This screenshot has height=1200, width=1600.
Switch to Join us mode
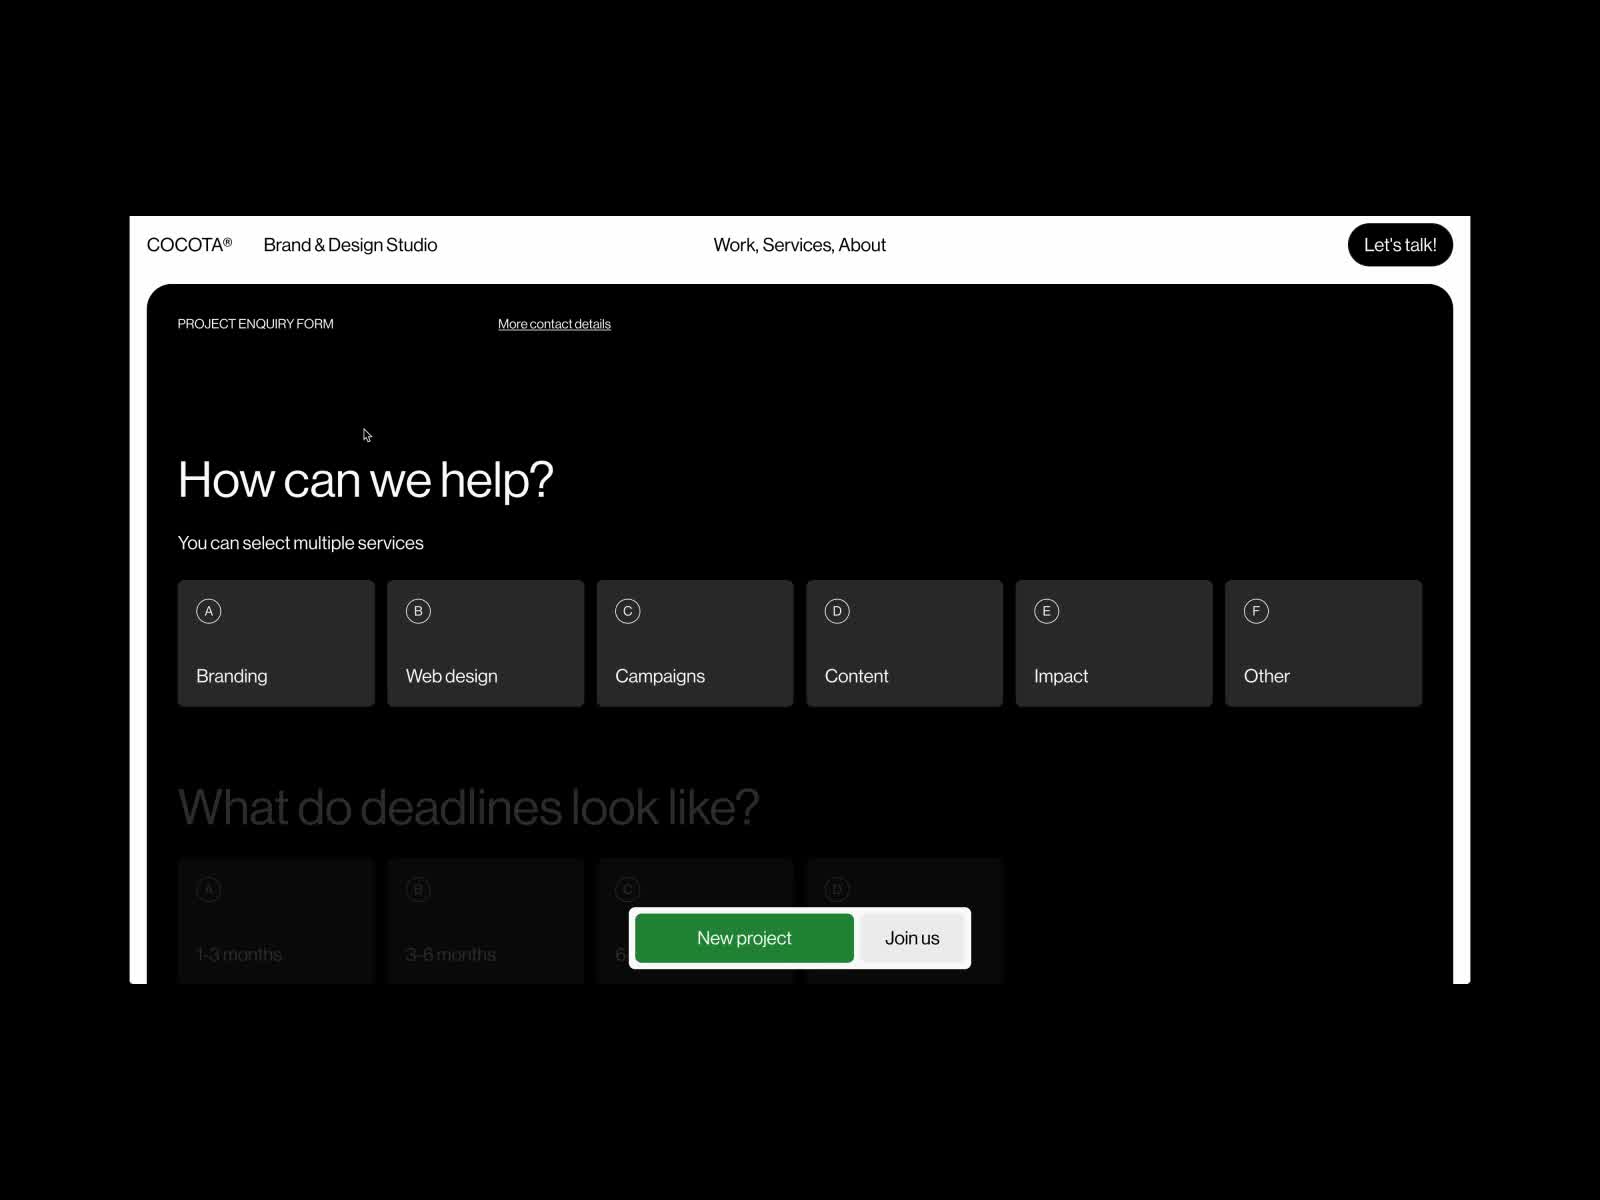point(911,938)
